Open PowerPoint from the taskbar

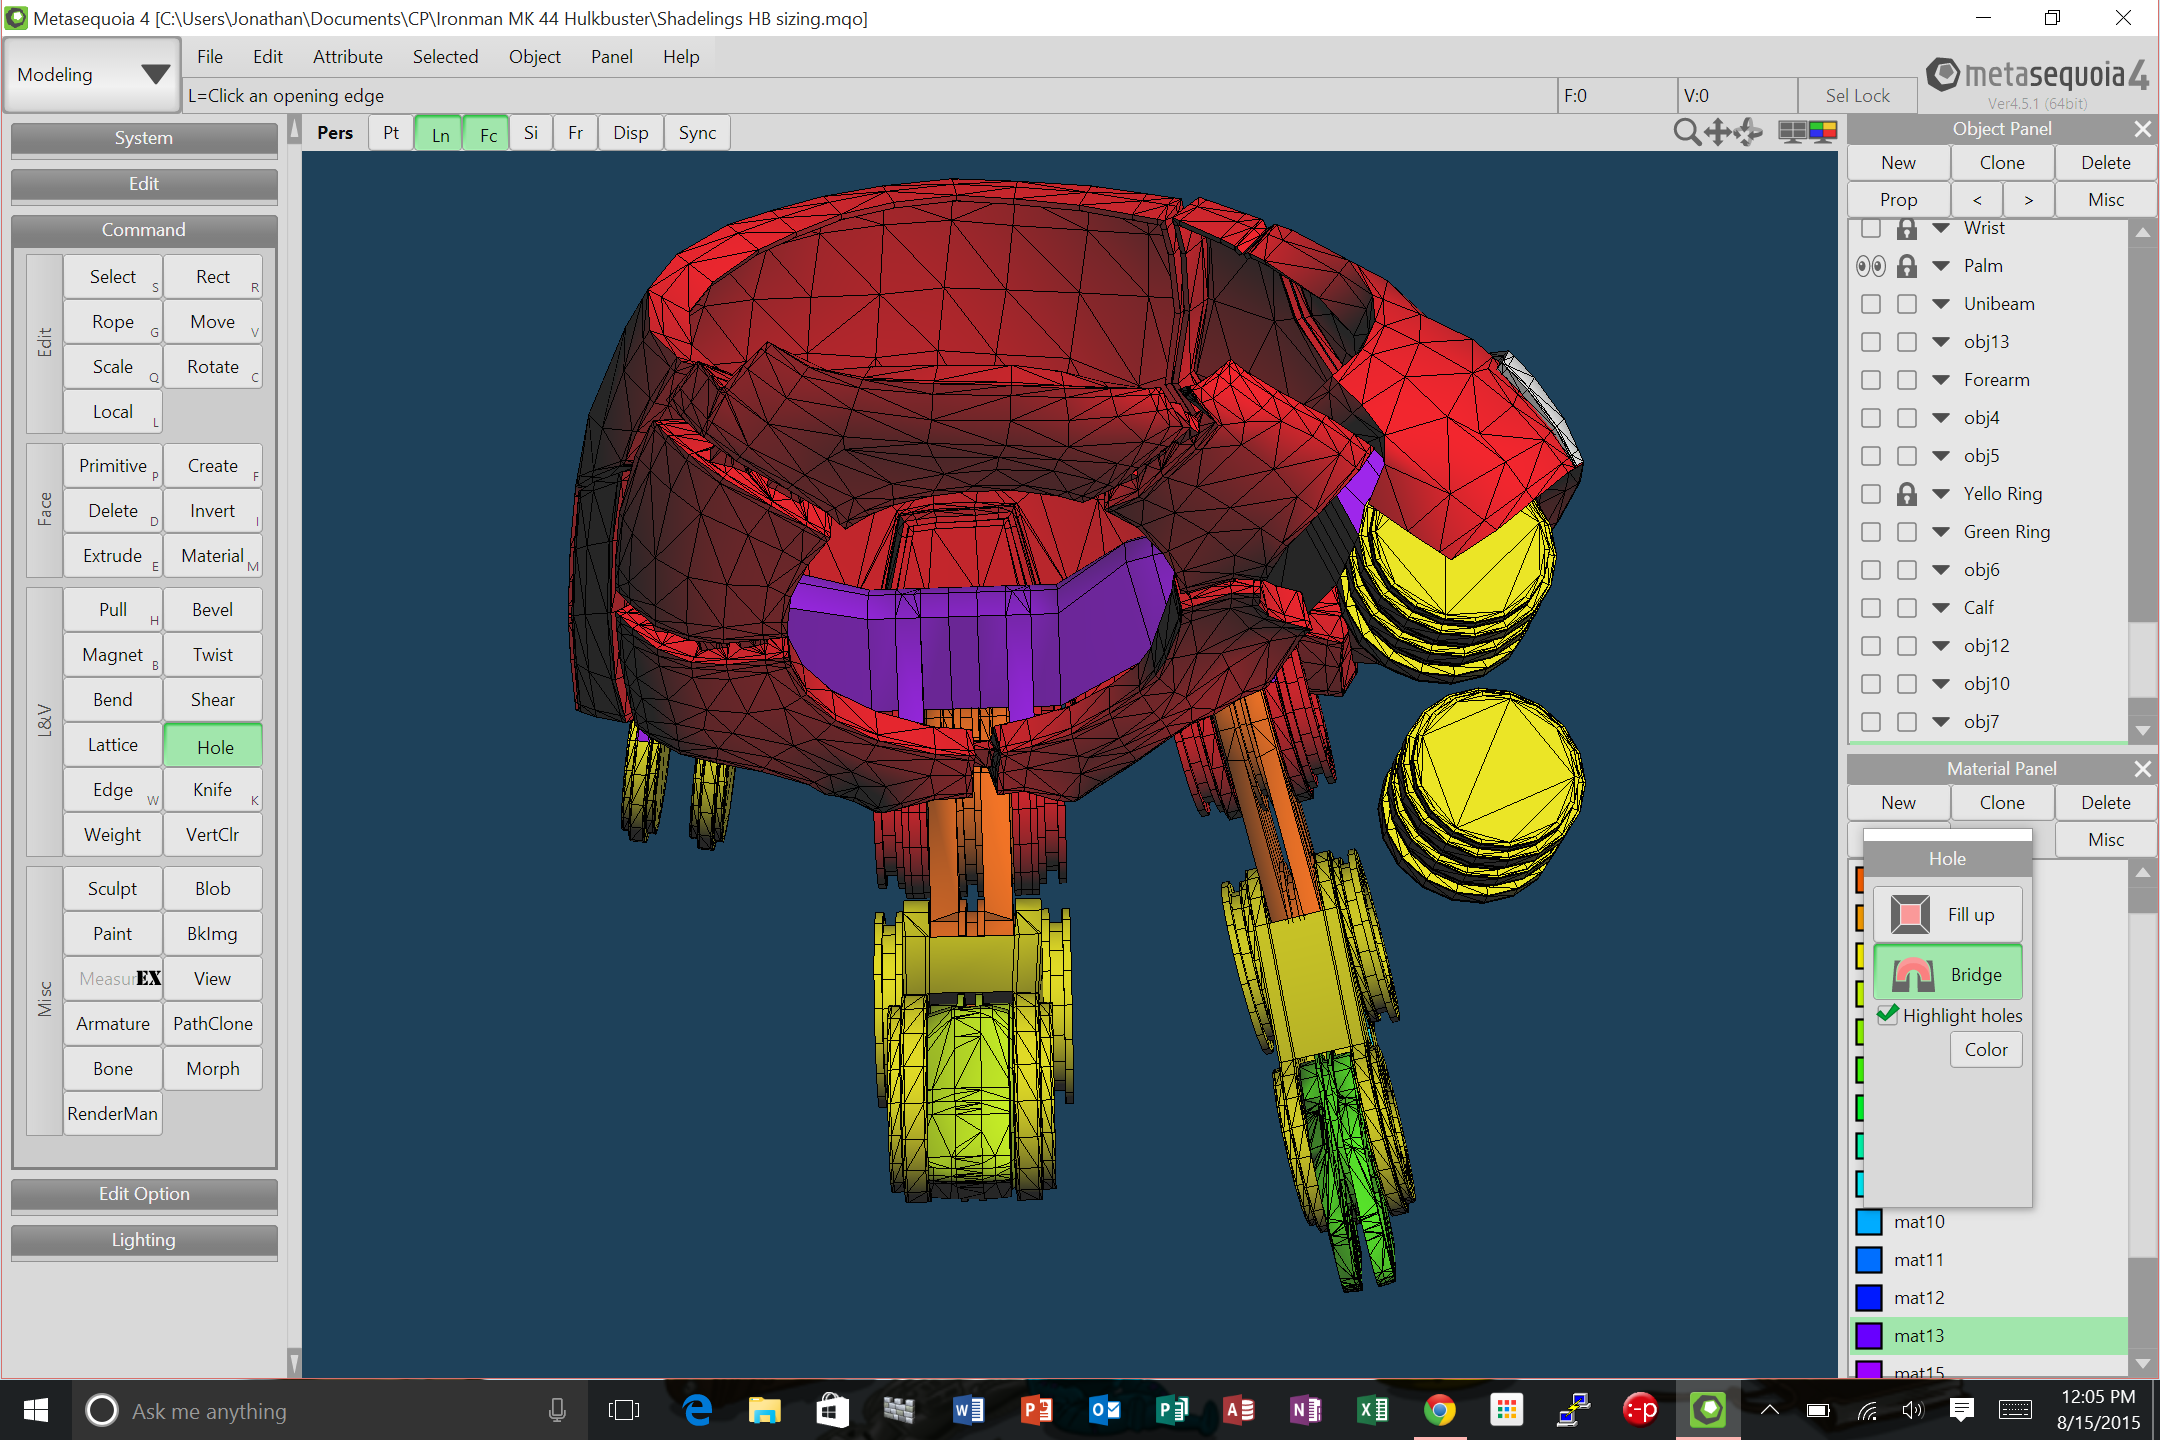pyautogui.click(x=1036, y=1410)
